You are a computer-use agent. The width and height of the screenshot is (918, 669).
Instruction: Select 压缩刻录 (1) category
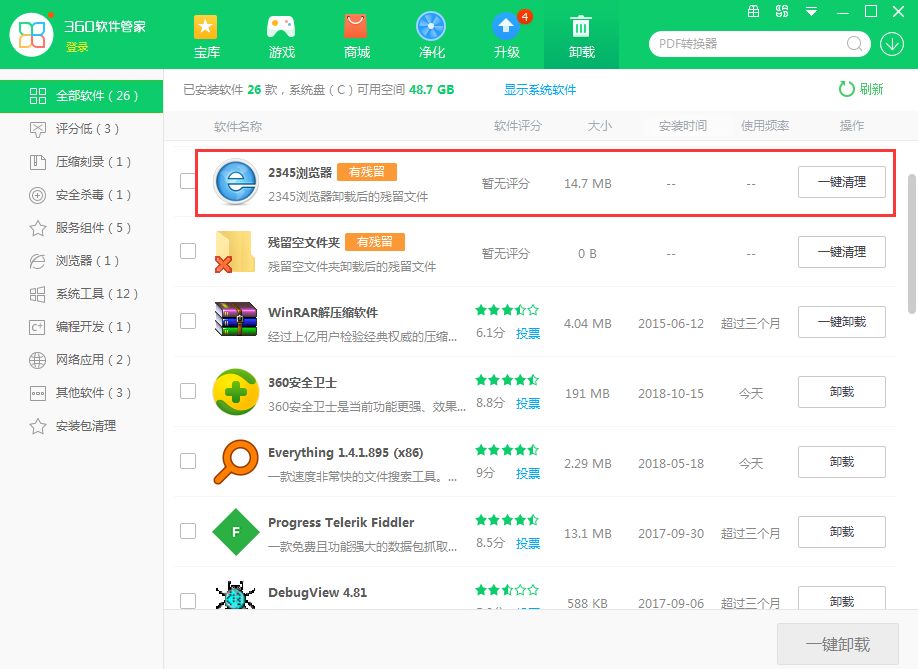point(81,162)
